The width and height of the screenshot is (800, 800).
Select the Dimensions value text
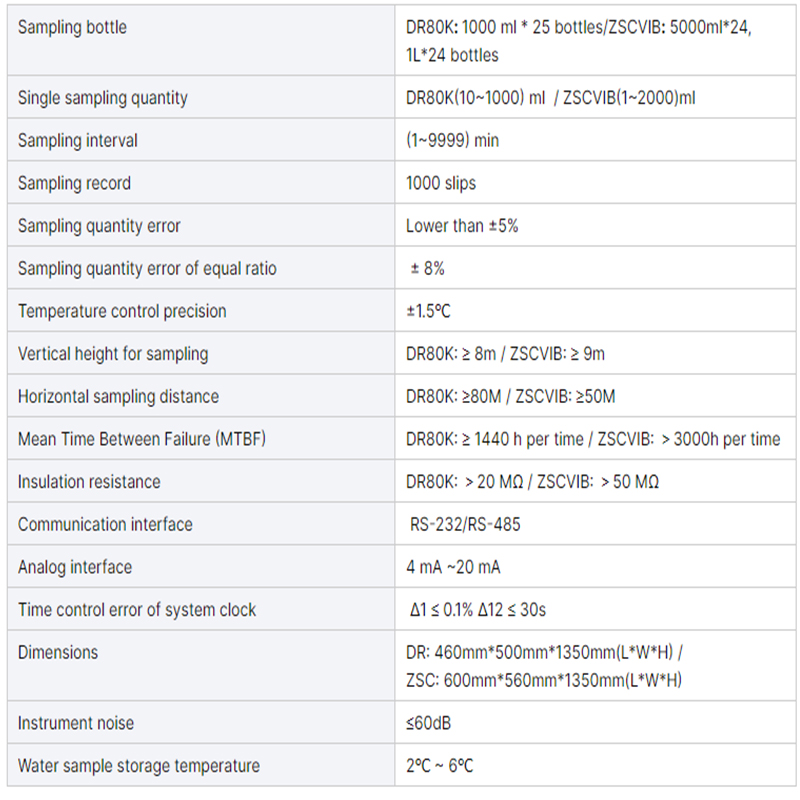(545, 666)
